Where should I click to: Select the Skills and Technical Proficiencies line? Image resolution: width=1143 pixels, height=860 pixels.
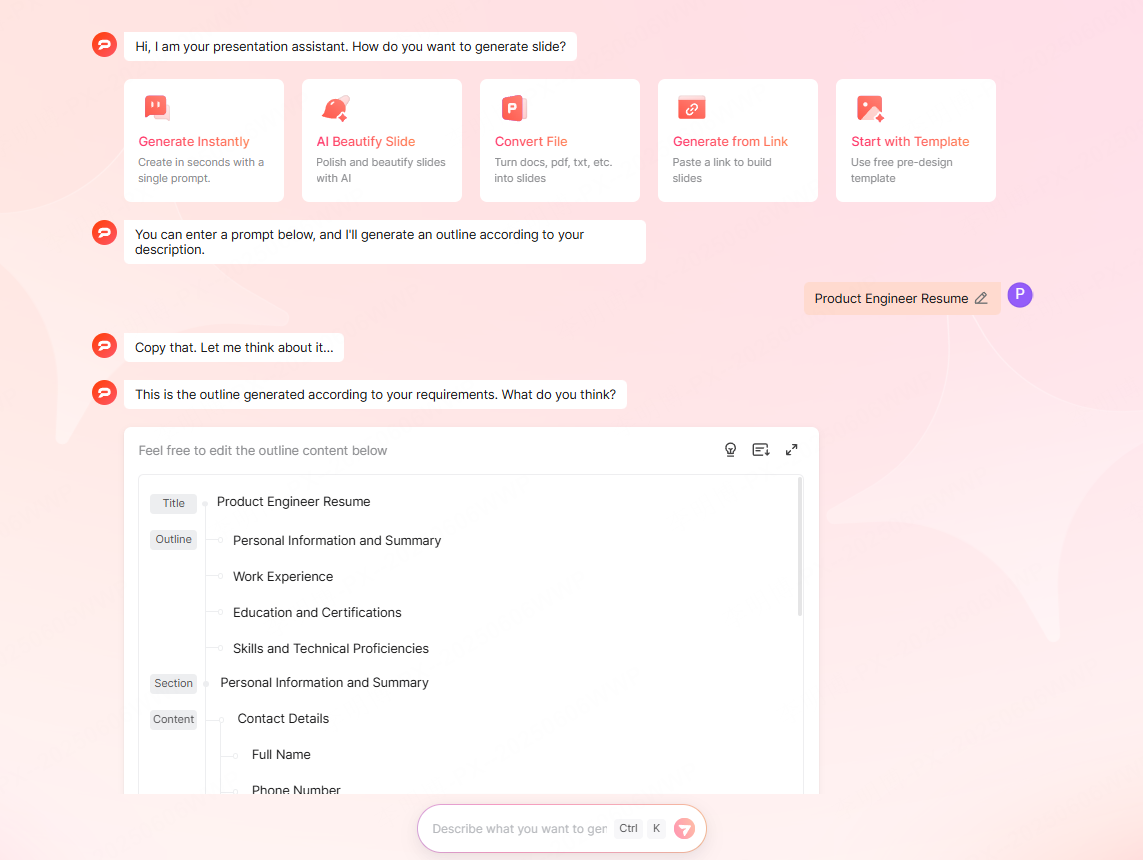point(331,648)
